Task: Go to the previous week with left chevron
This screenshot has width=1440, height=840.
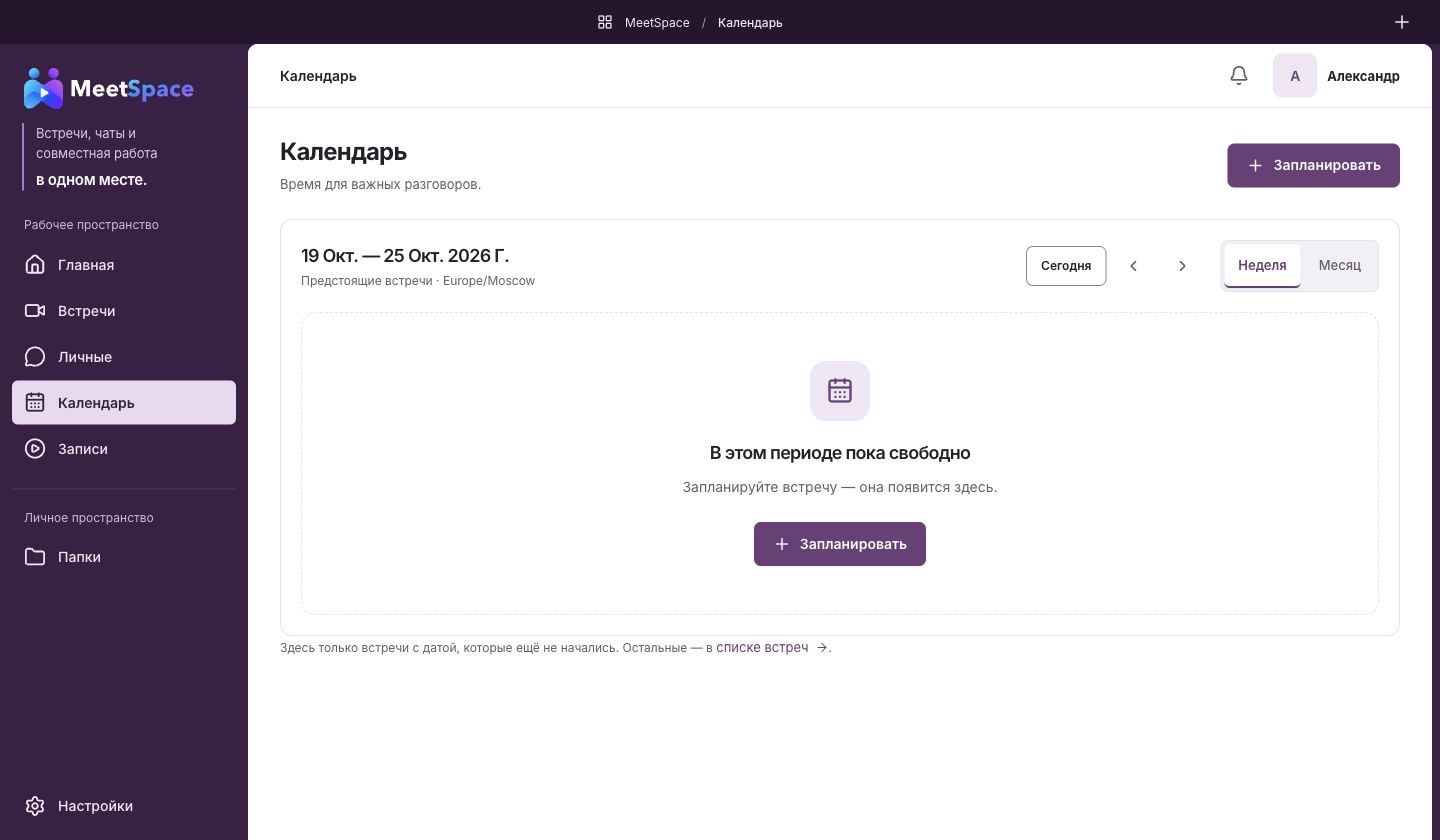Action: (1134, 266)
